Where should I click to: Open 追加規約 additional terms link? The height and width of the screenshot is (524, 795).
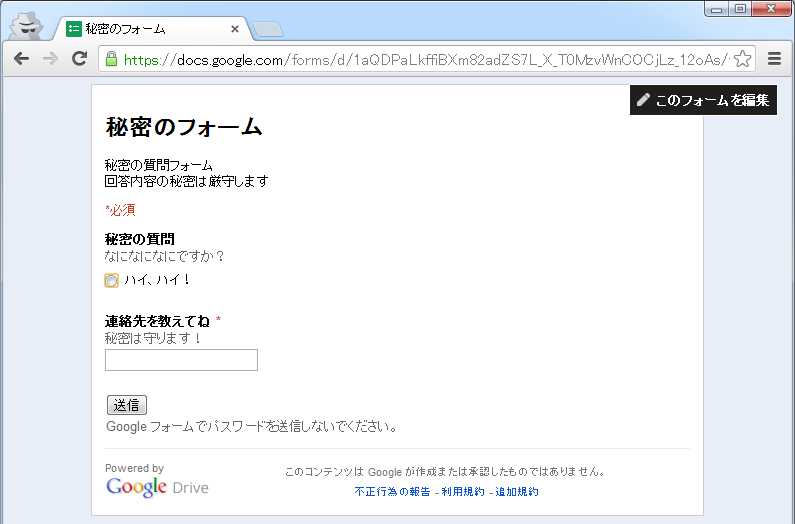pos(517,492)
